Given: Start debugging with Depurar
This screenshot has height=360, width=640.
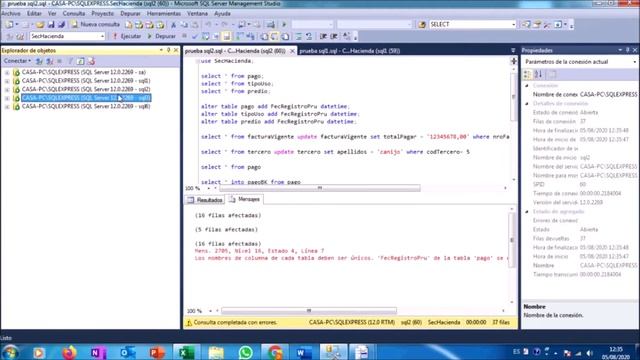Looking at the screenshot, I should tap(162, 36).
